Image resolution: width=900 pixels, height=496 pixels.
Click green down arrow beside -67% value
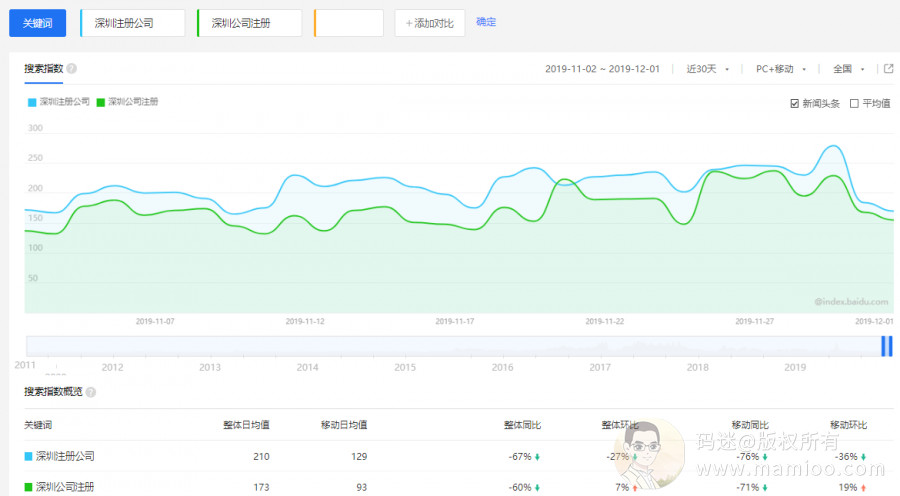click(538, 457)
